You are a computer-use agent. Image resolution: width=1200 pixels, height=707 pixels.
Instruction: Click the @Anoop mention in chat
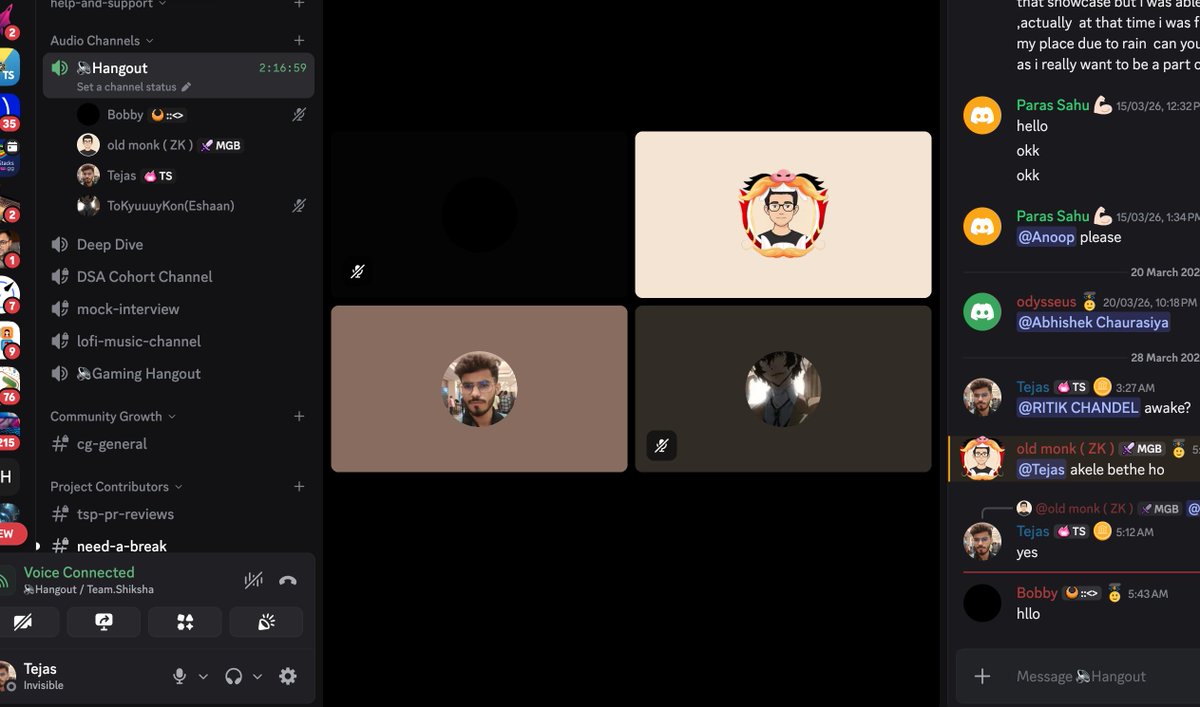tap(1046, 237)
